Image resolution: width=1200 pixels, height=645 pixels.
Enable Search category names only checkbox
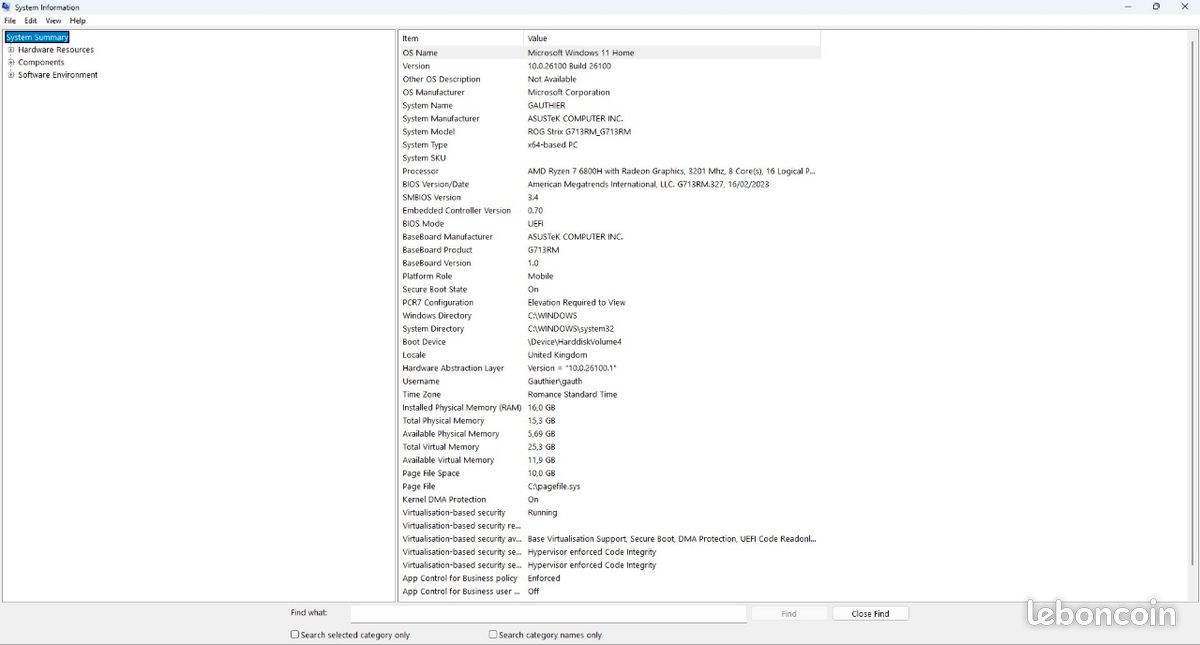pos(493,634)
